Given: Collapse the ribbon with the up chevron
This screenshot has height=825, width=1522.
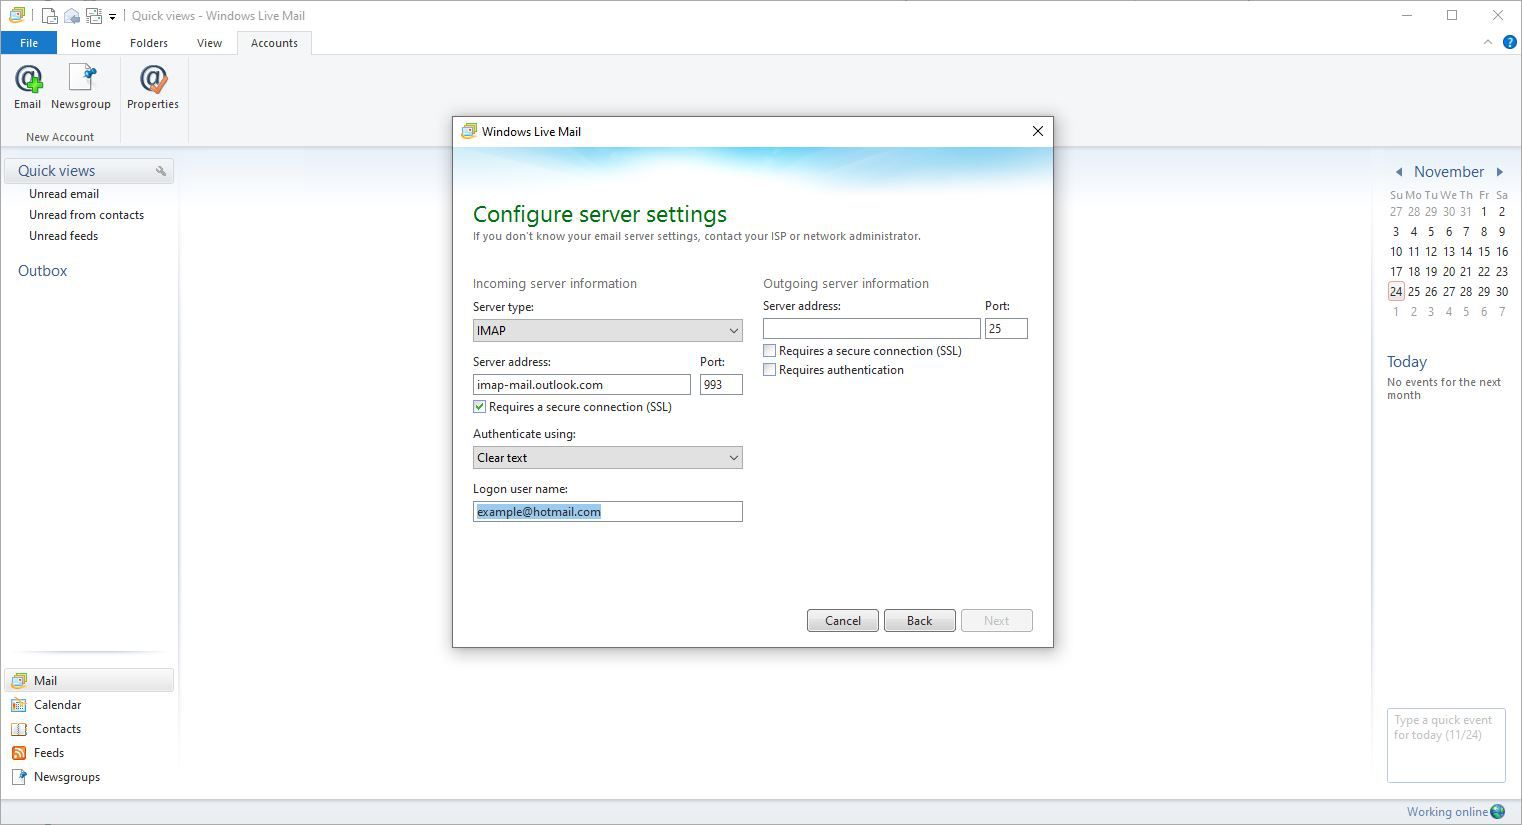Looking at the screenshot, I should pyautogui.click(x=1488, y=42).
